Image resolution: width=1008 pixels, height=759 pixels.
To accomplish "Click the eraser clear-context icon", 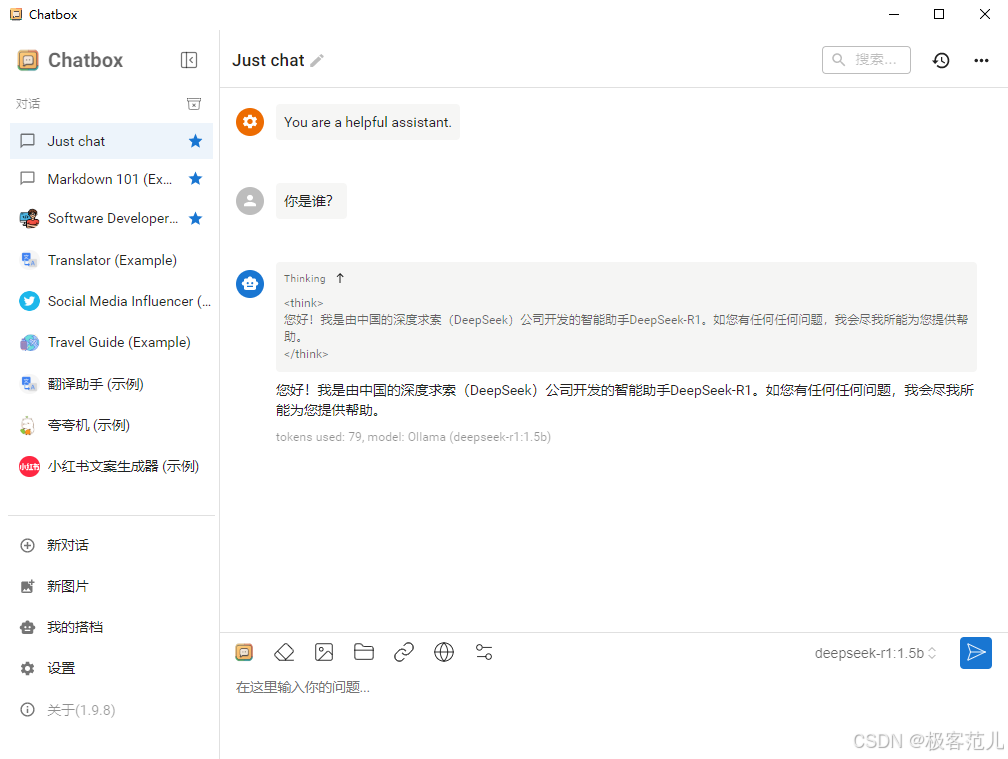I will [x=284, y=652].
